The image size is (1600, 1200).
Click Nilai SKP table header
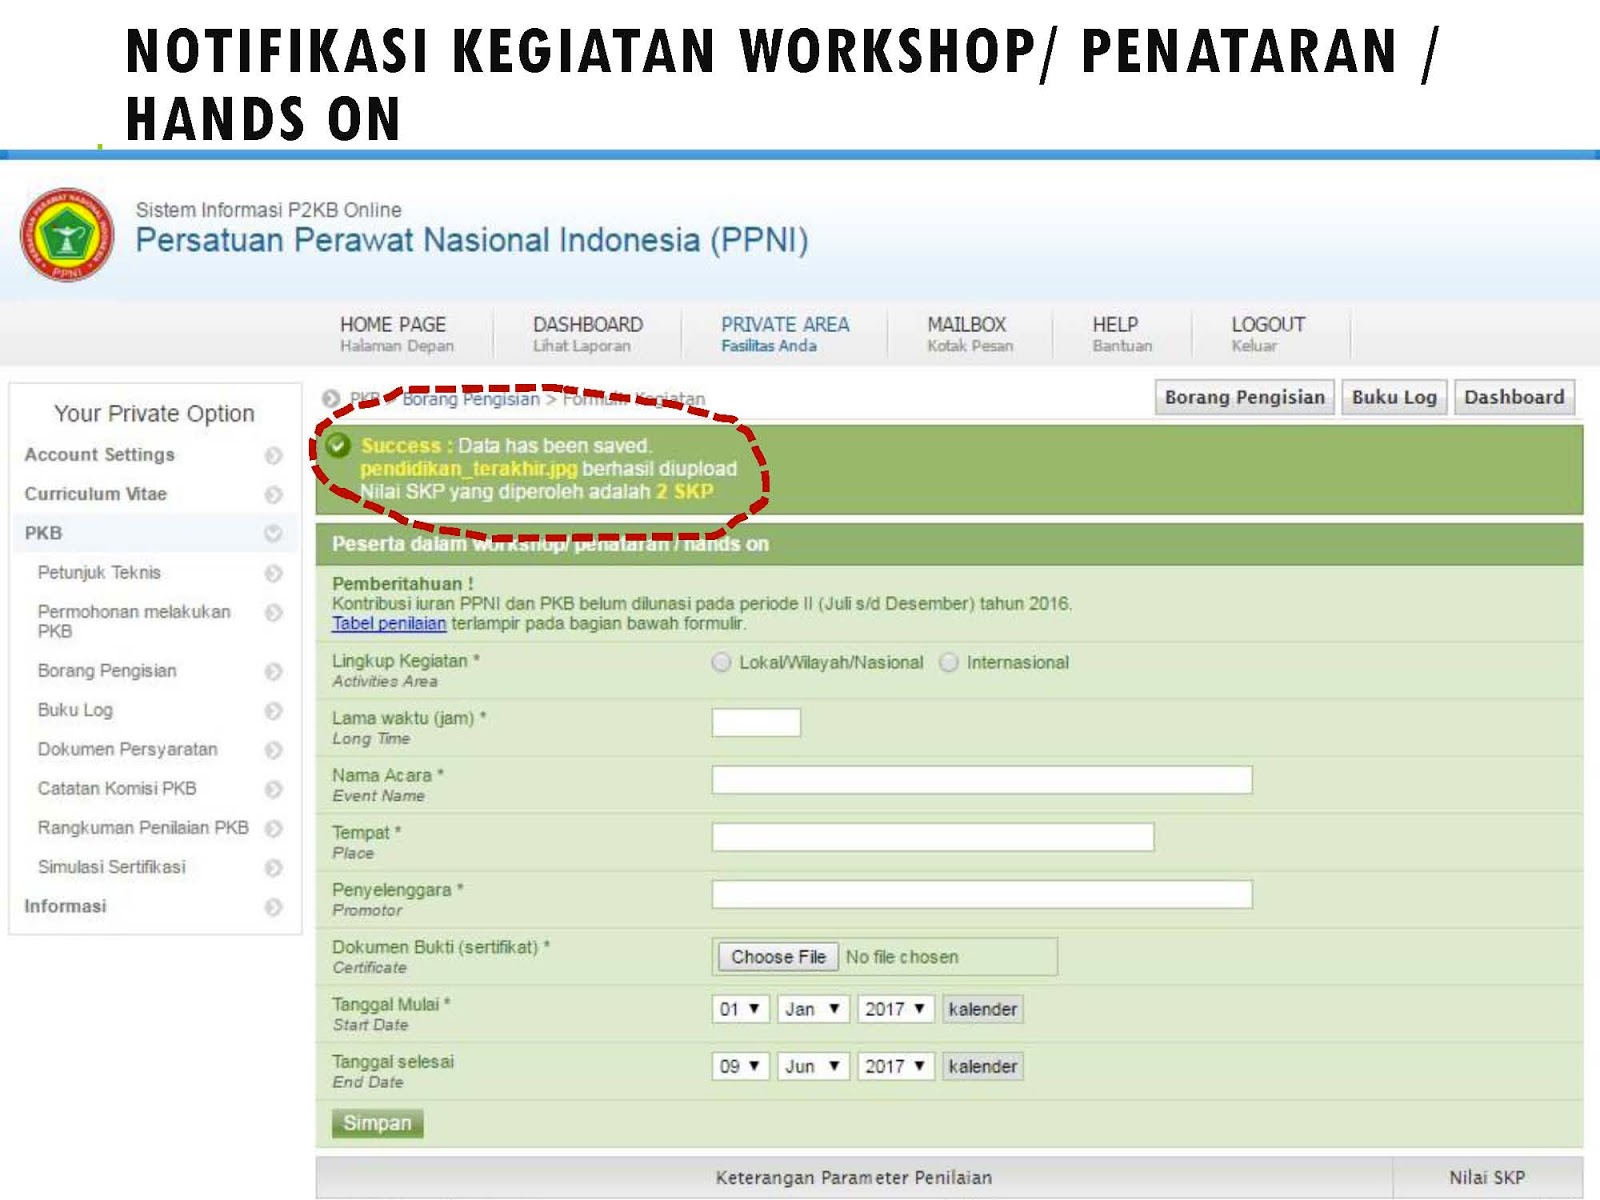click(1487, 1178)
